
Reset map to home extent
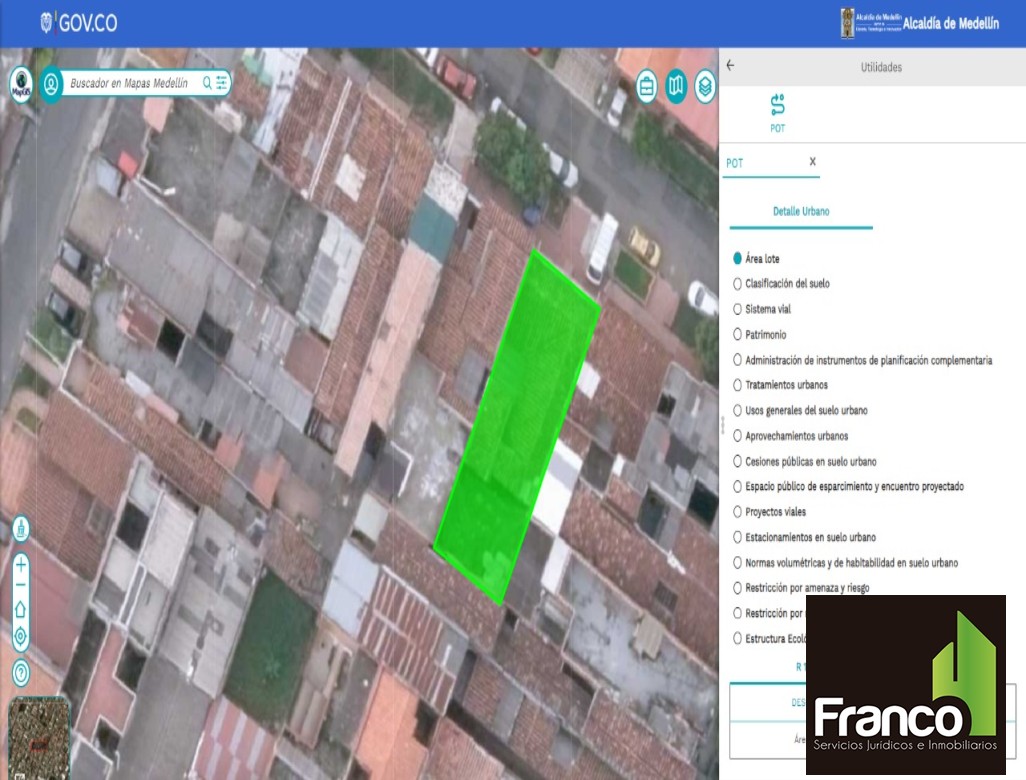tap(21, 609)
